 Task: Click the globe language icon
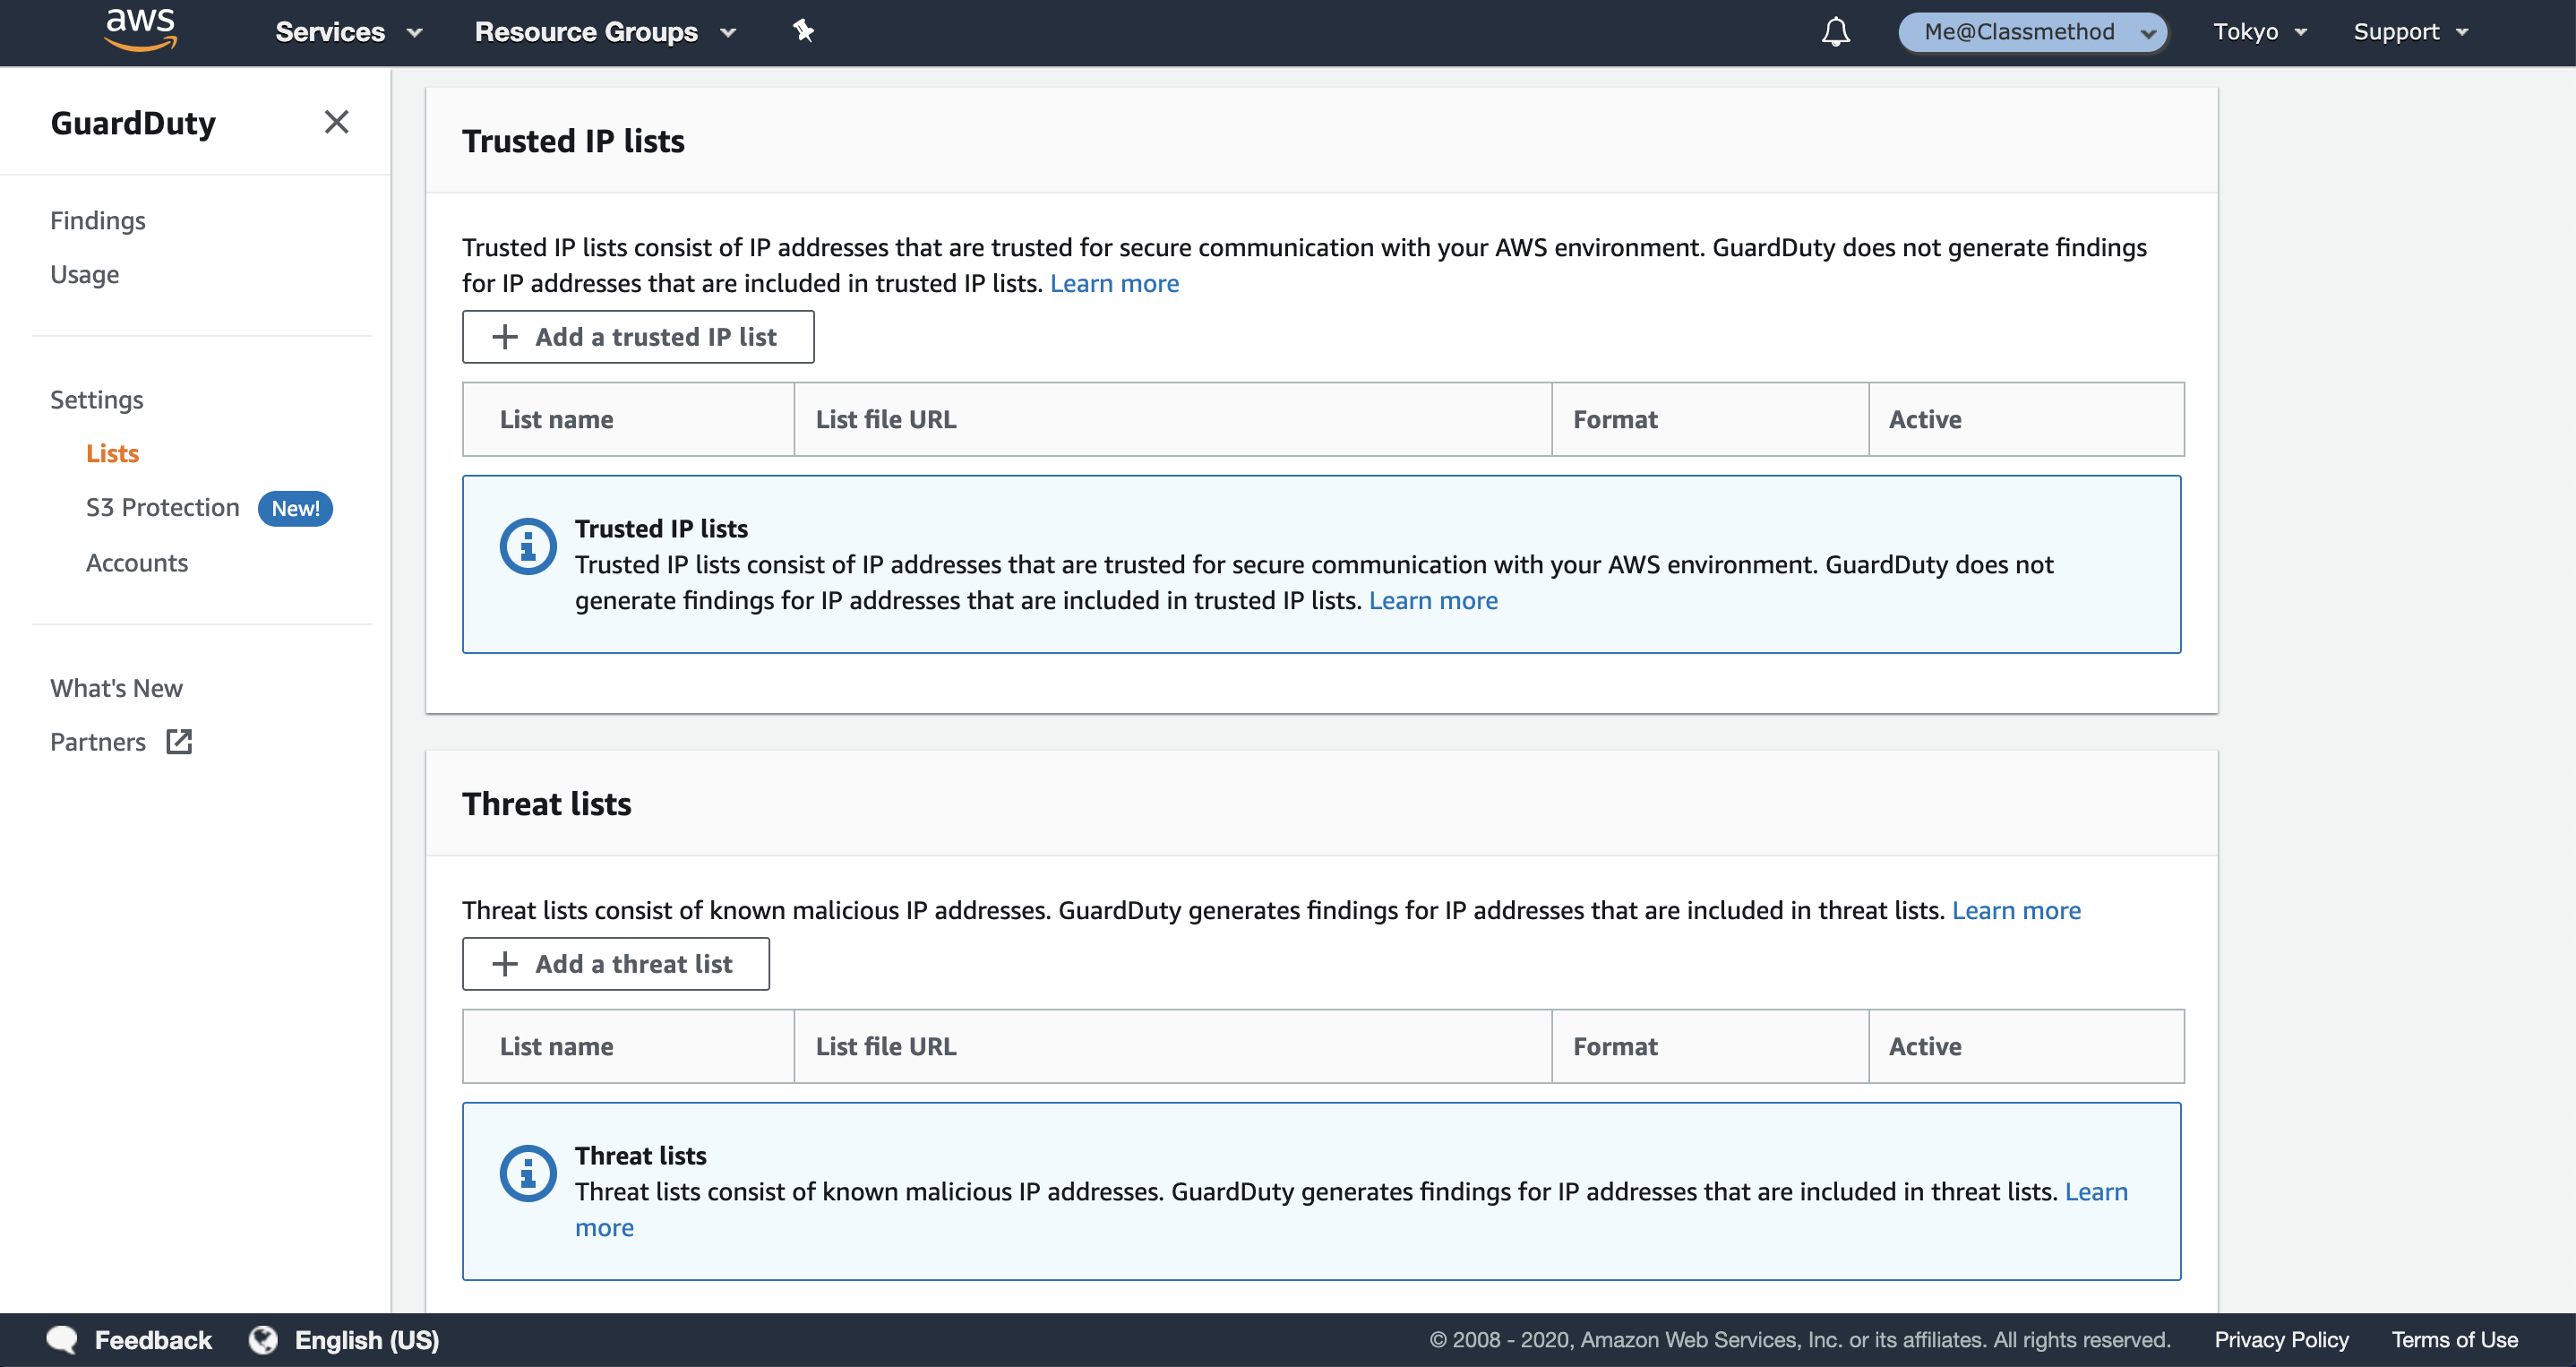pyautogui.click(x=263, y=1339)
